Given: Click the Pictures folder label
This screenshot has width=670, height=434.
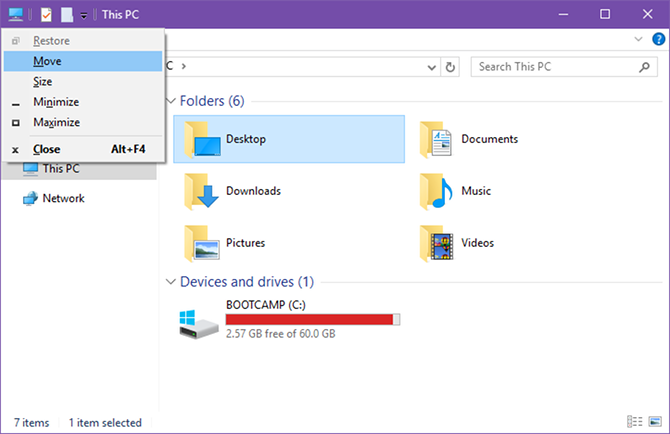Looking at the screenshot, I should (x=245, y=243).
